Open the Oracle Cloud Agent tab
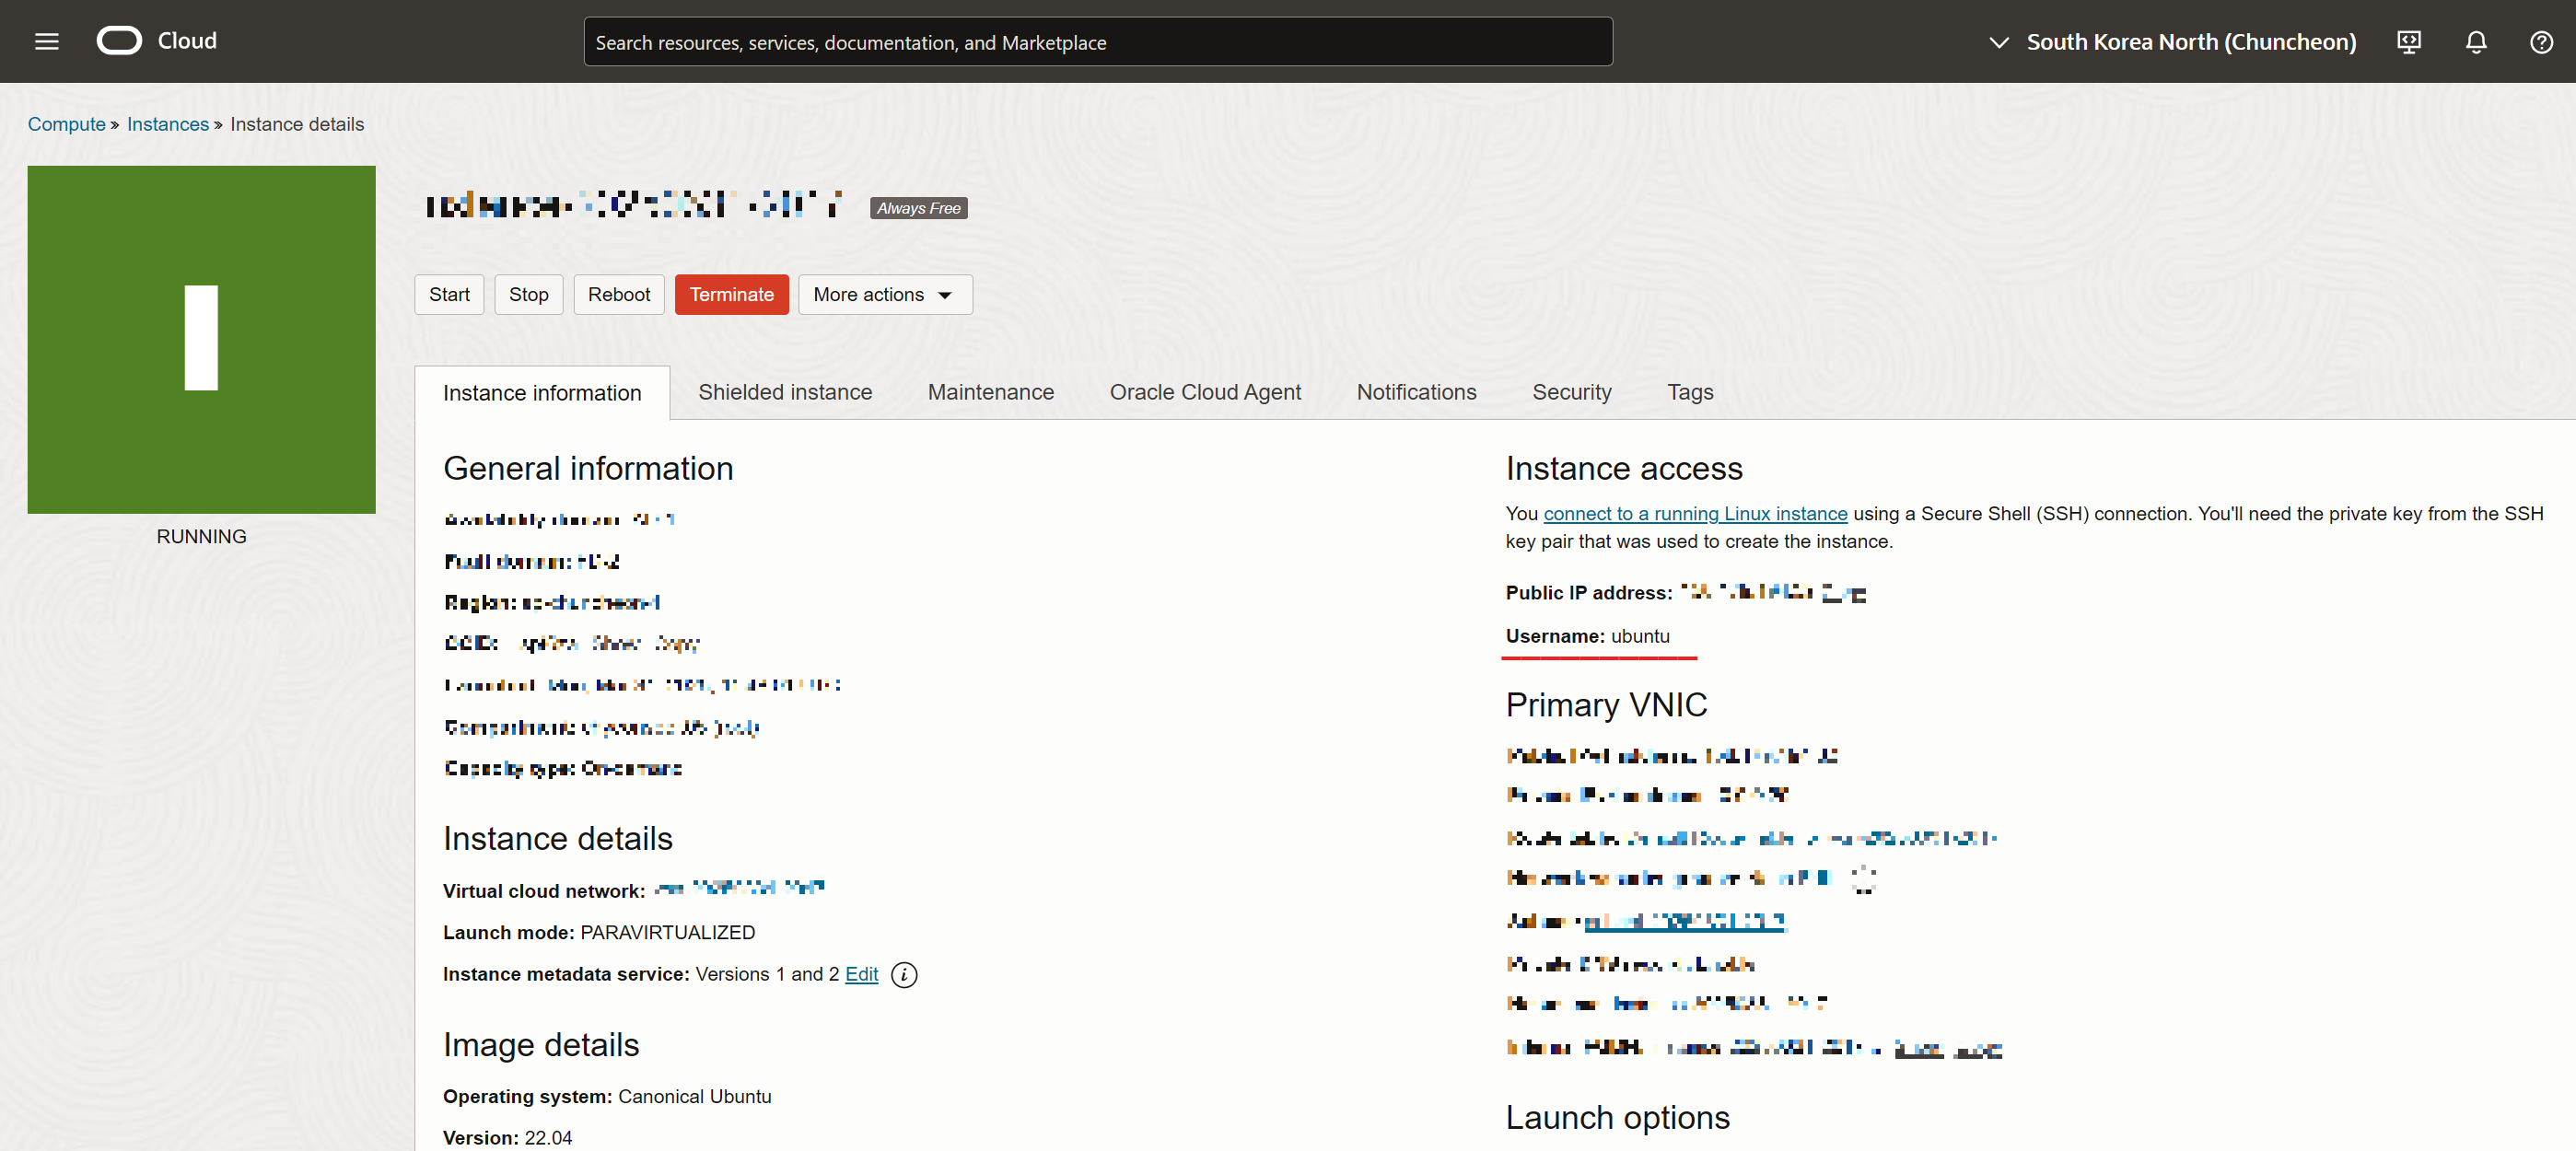Viewport: 2576px width, 1151px height. pos(1205,392)
